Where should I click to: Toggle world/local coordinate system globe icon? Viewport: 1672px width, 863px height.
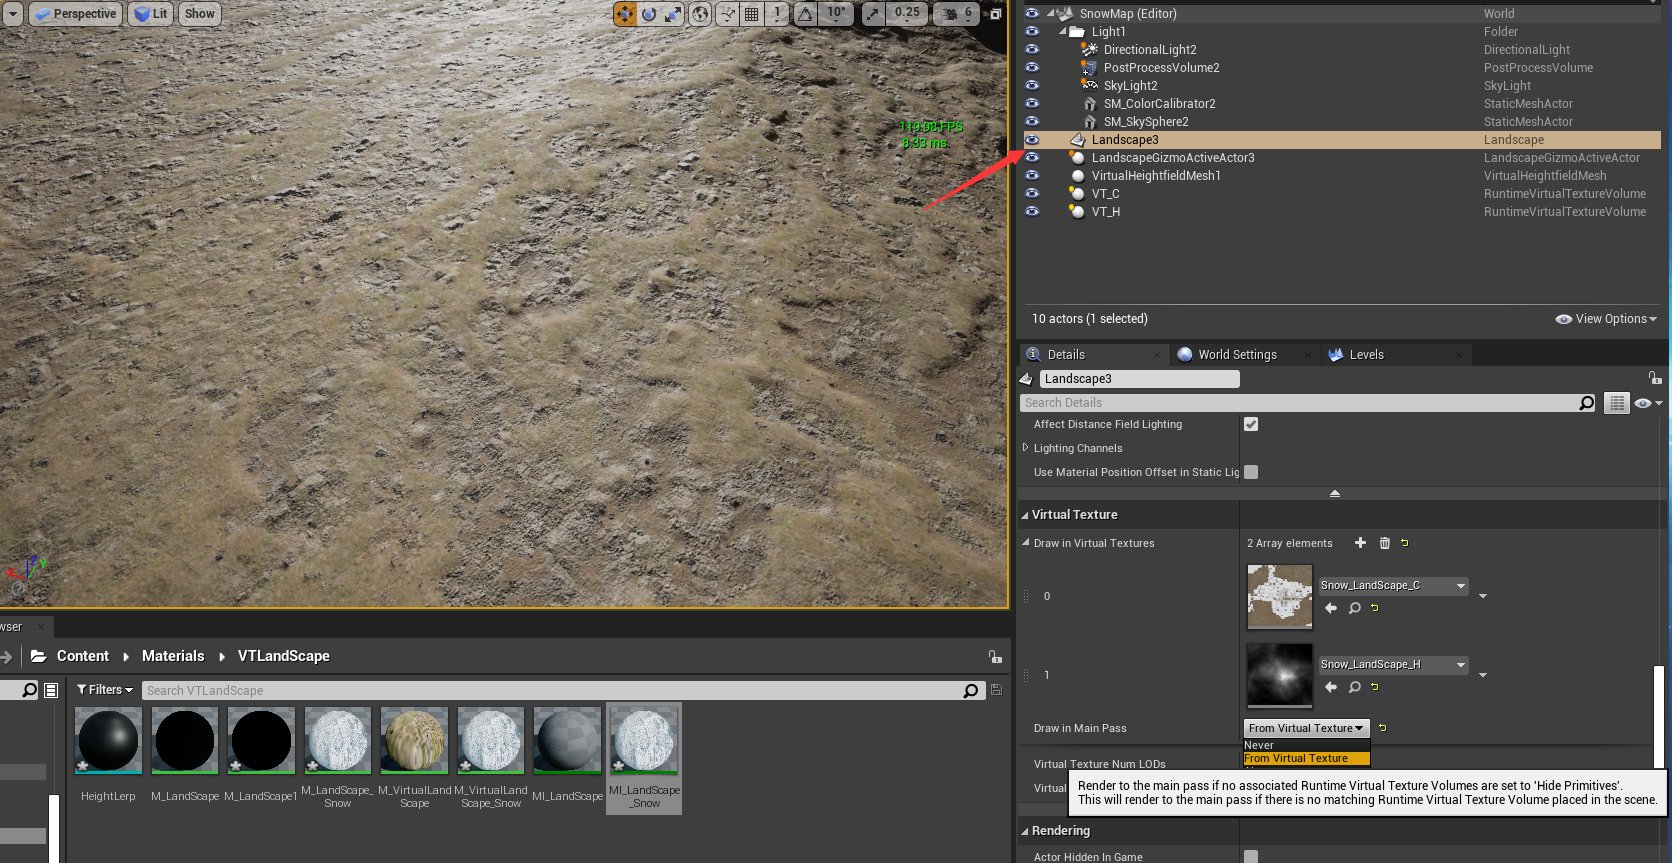tap(701, 14)
